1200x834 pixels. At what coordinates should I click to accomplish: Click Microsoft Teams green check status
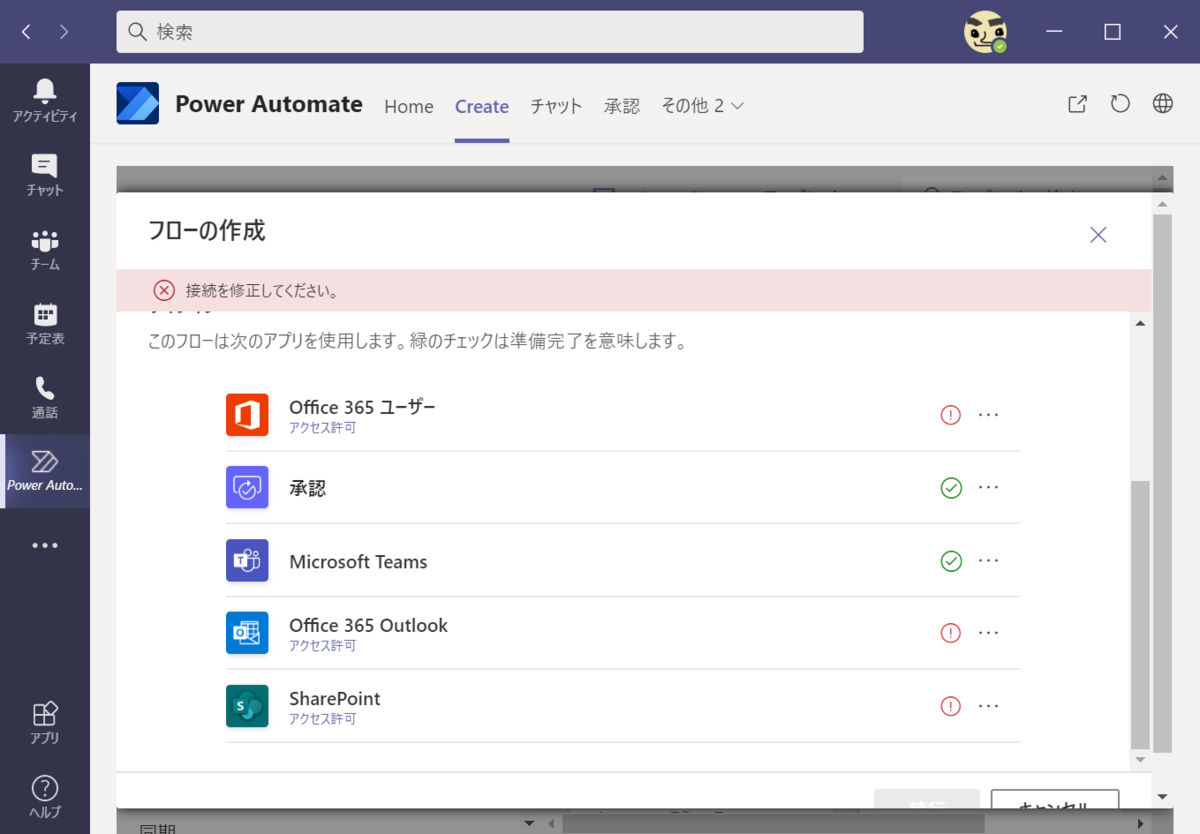click(x=951, y=561)
